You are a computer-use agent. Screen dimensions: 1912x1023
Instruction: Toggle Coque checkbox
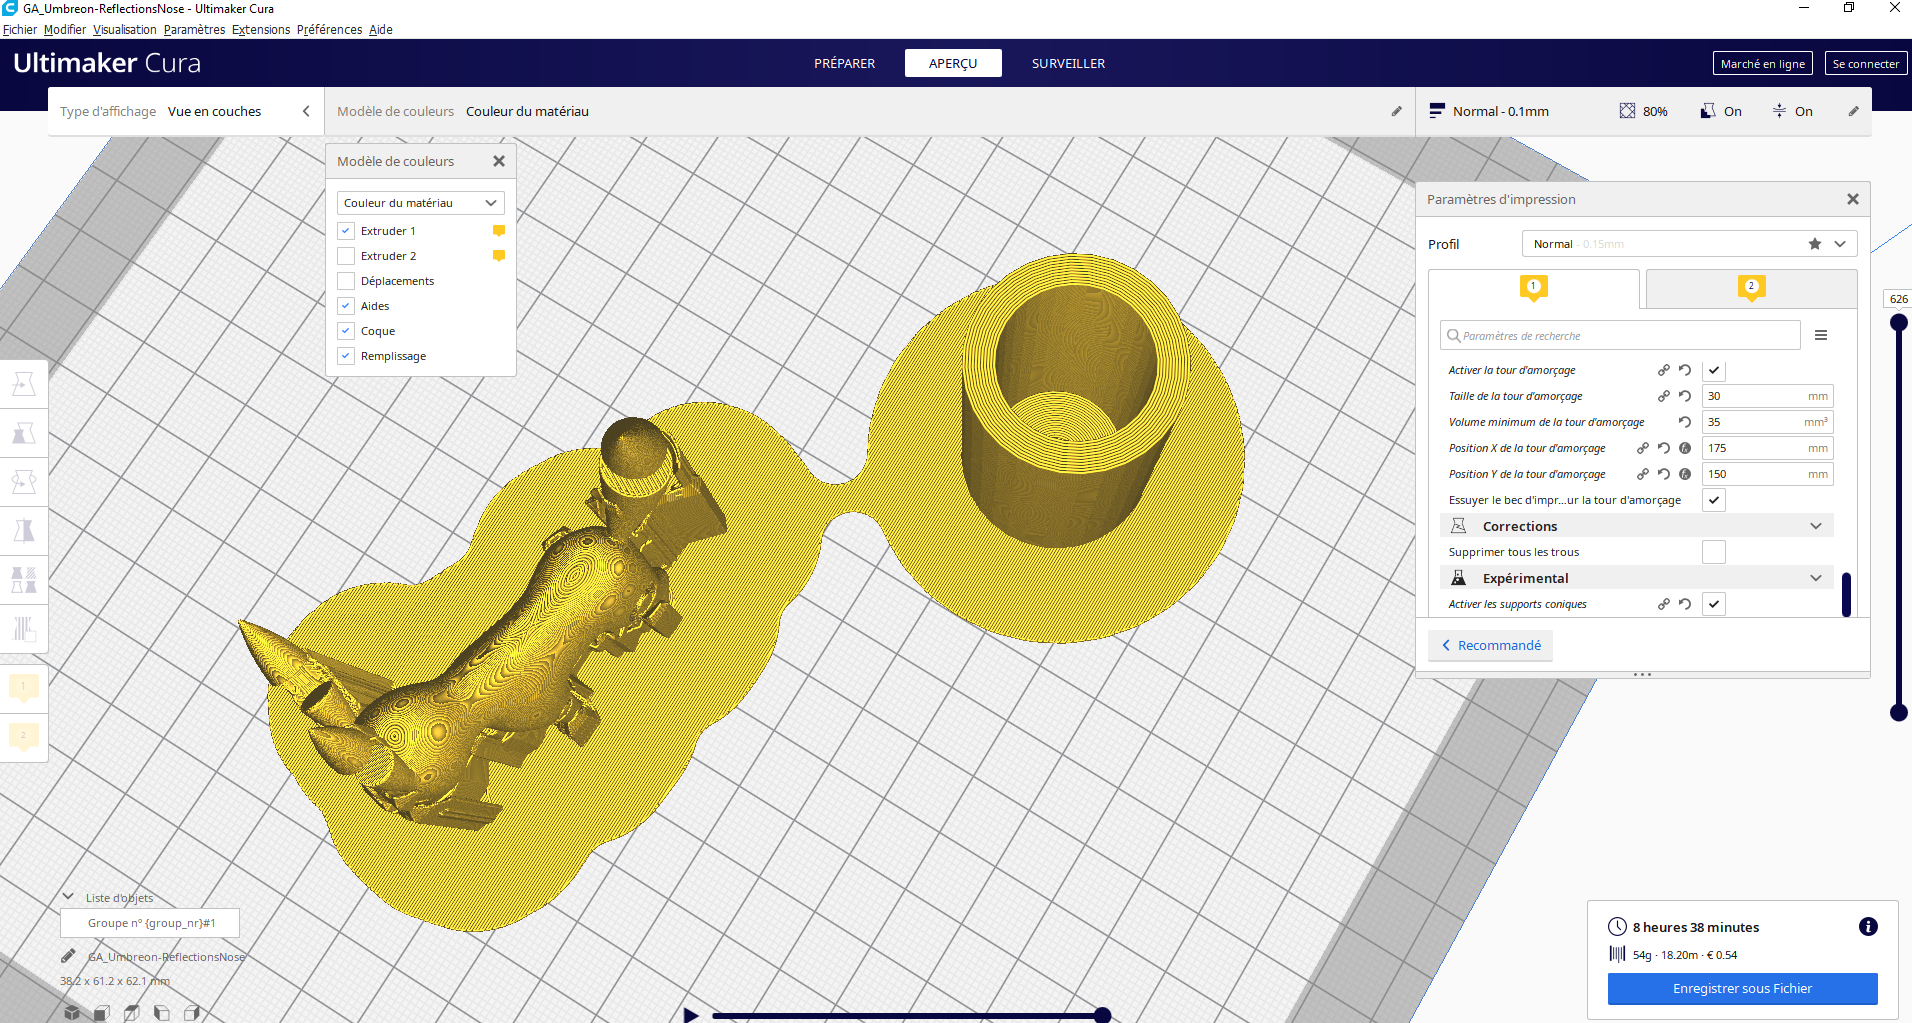click(346, 331)
